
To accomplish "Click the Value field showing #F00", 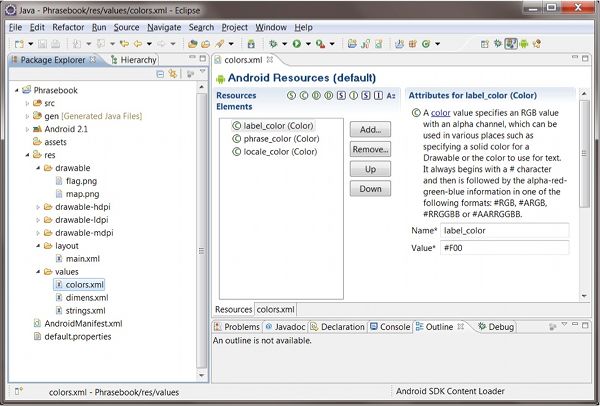I will (504, 248).
